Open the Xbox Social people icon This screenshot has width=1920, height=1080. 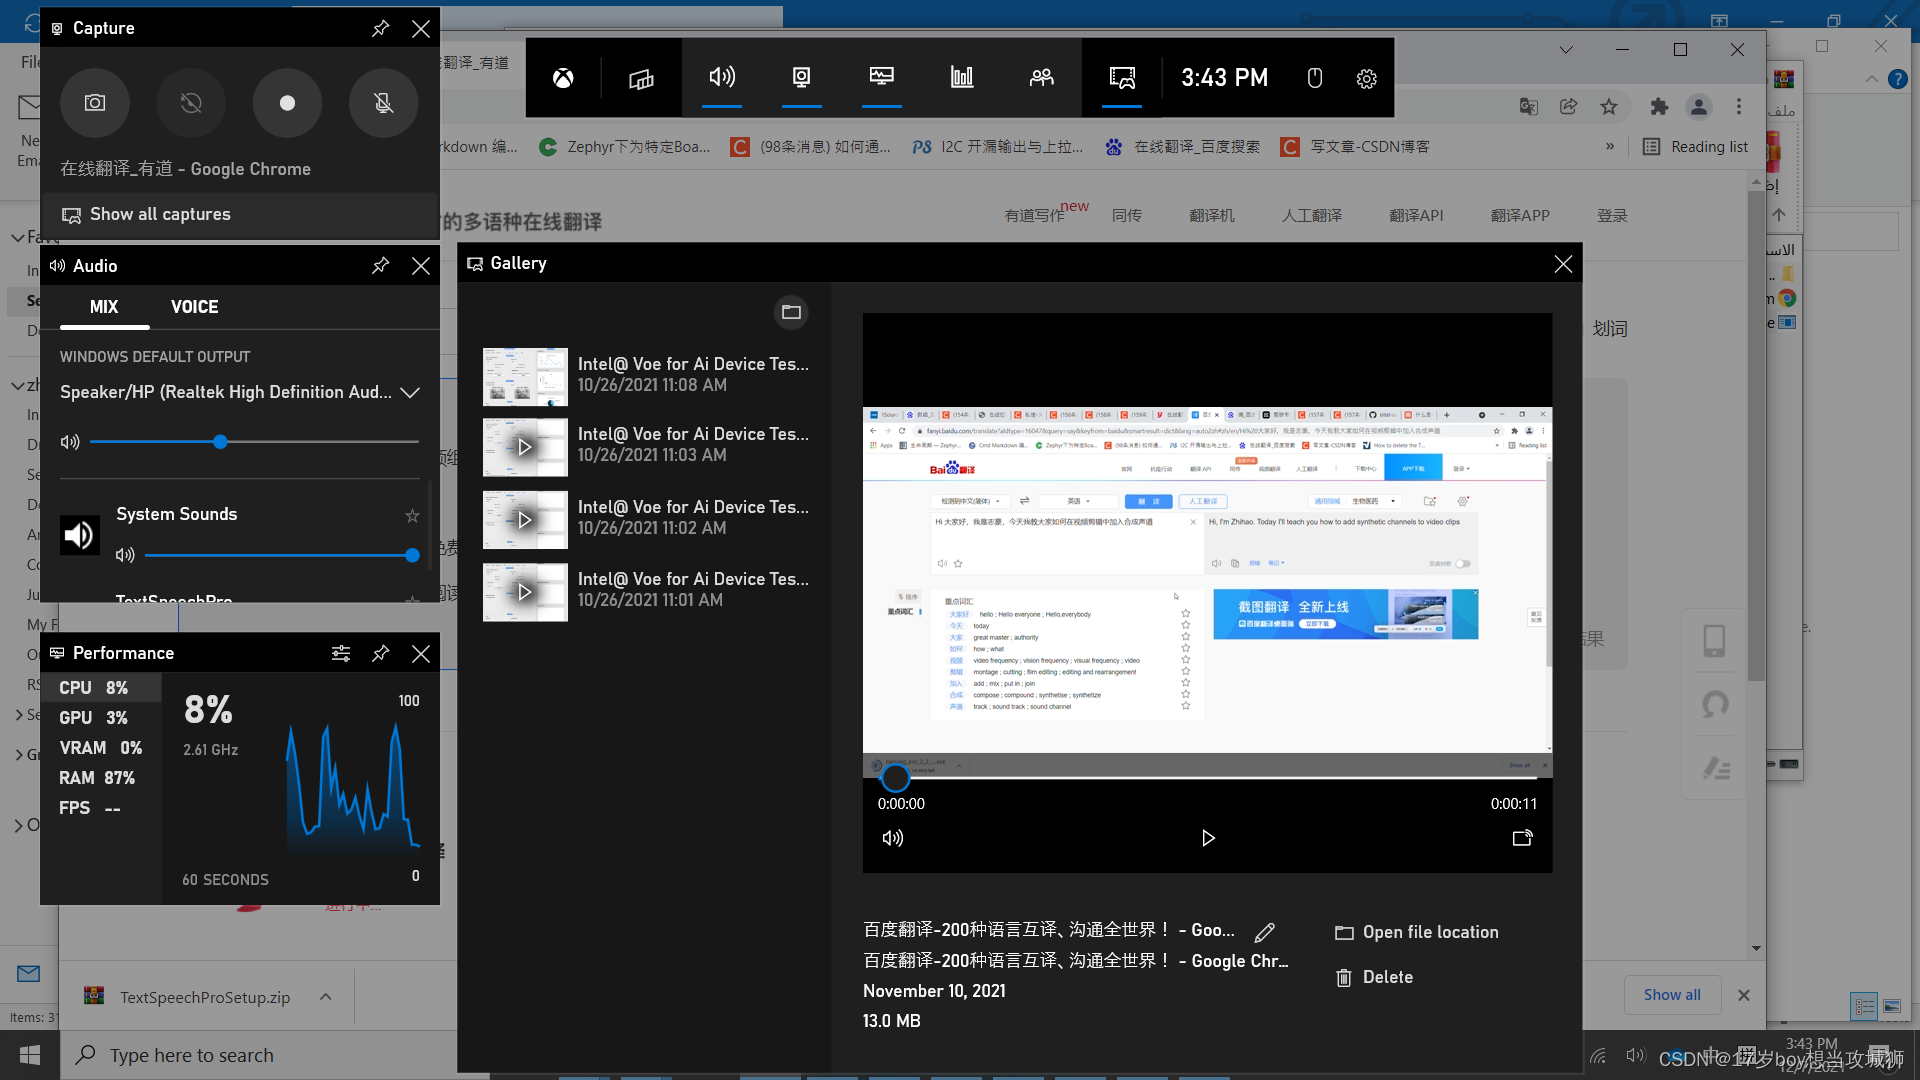[x=1041, y=78]
